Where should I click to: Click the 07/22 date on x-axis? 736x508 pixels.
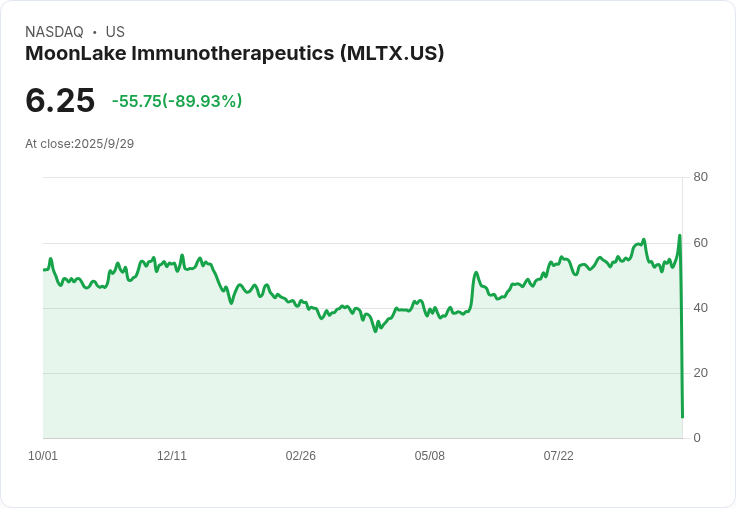tap(559, 456)
